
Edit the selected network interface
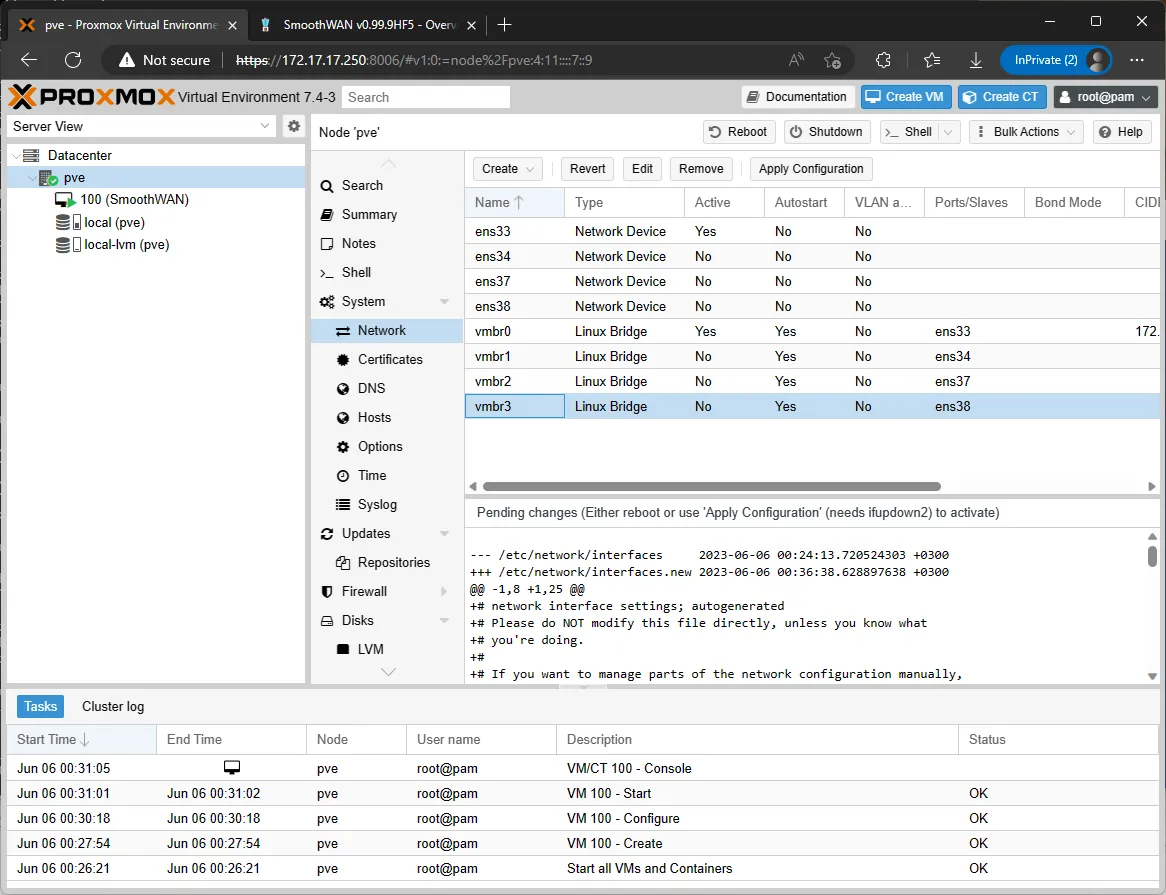coord(642,169)
